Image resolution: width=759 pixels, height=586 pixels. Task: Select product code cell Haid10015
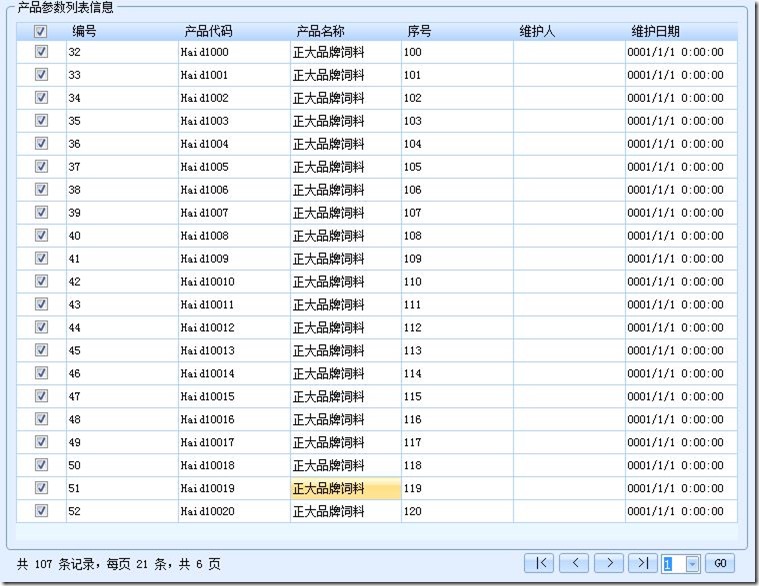coord(234,396)
